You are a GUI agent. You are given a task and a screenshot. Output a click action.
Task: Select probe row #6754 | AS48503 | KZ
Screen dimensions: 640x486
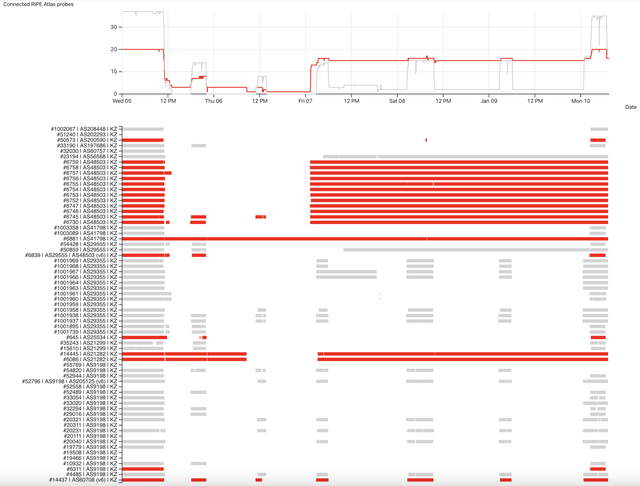(90, 189)
